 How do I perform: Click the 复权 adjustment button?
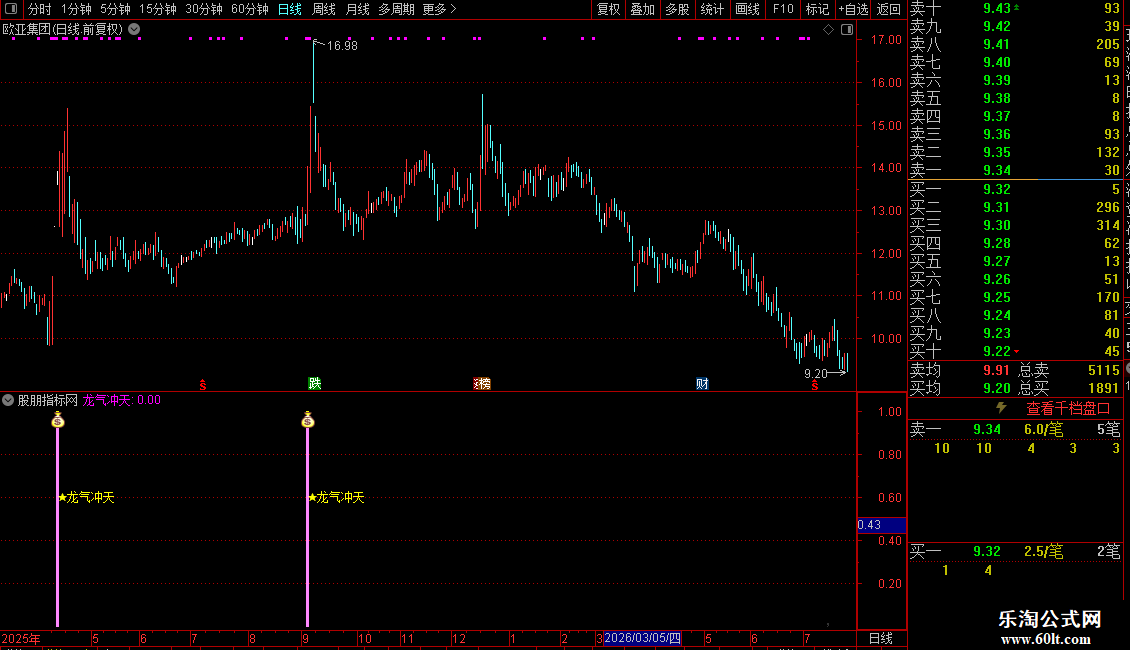[x=608, y=9]
